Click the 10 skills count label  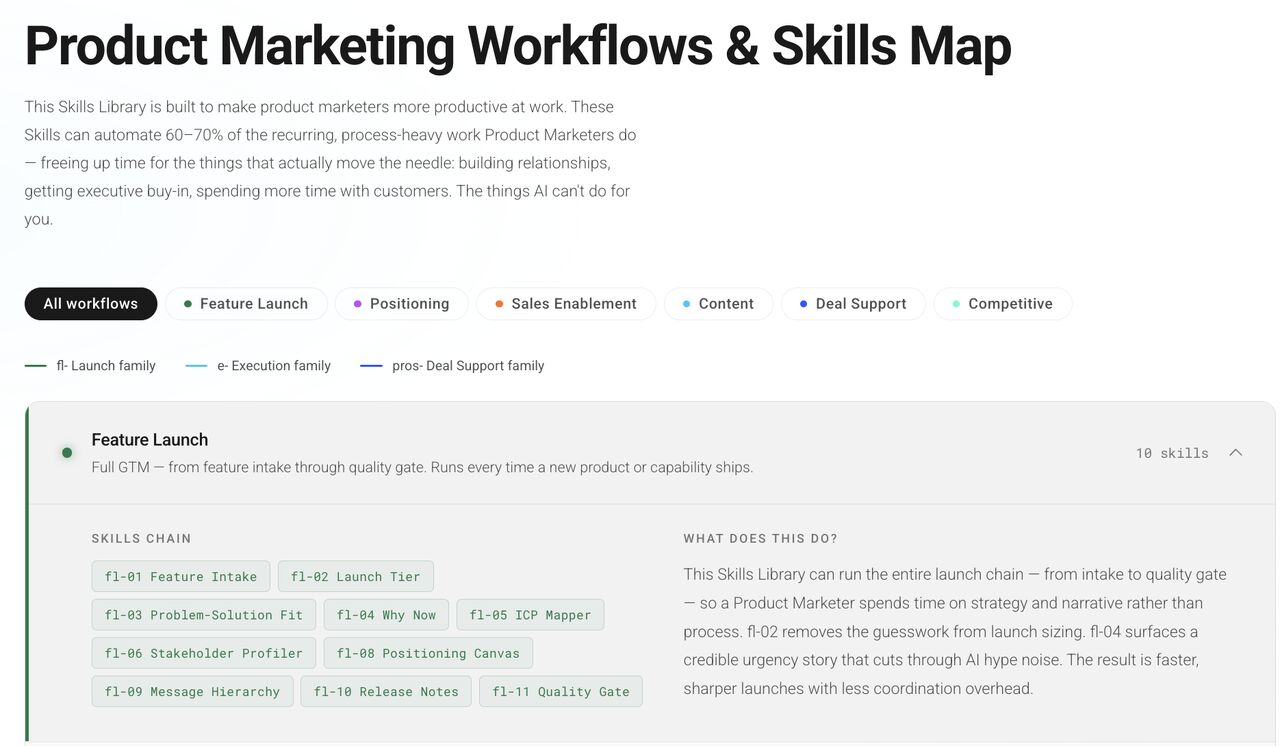click(x=1172, y=453)
